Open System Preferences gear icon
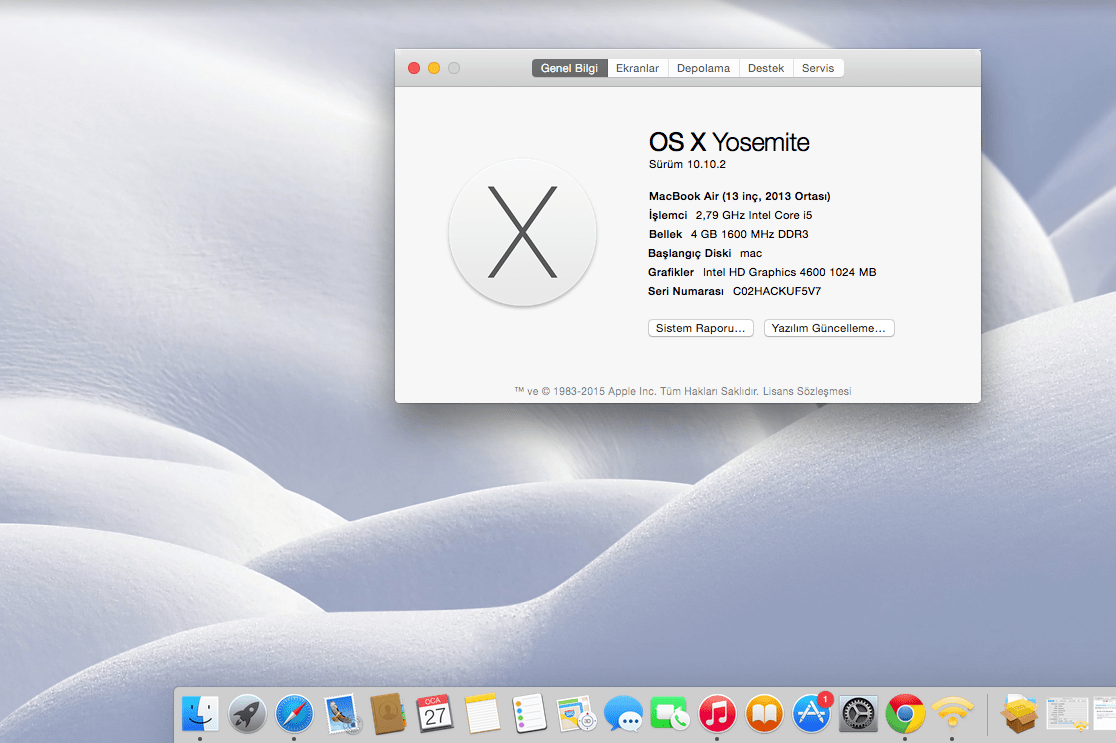 point(858,714)
